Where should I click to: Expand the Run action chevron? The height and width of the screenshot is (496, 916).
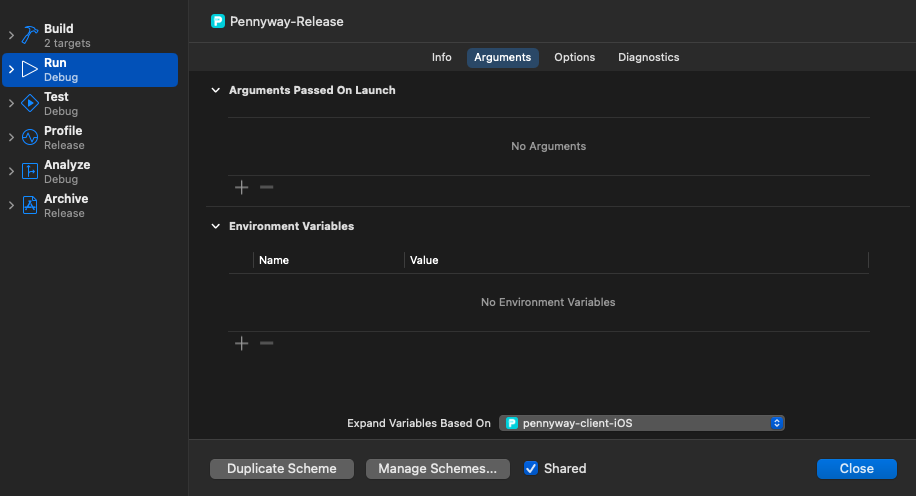coord(11,69)
